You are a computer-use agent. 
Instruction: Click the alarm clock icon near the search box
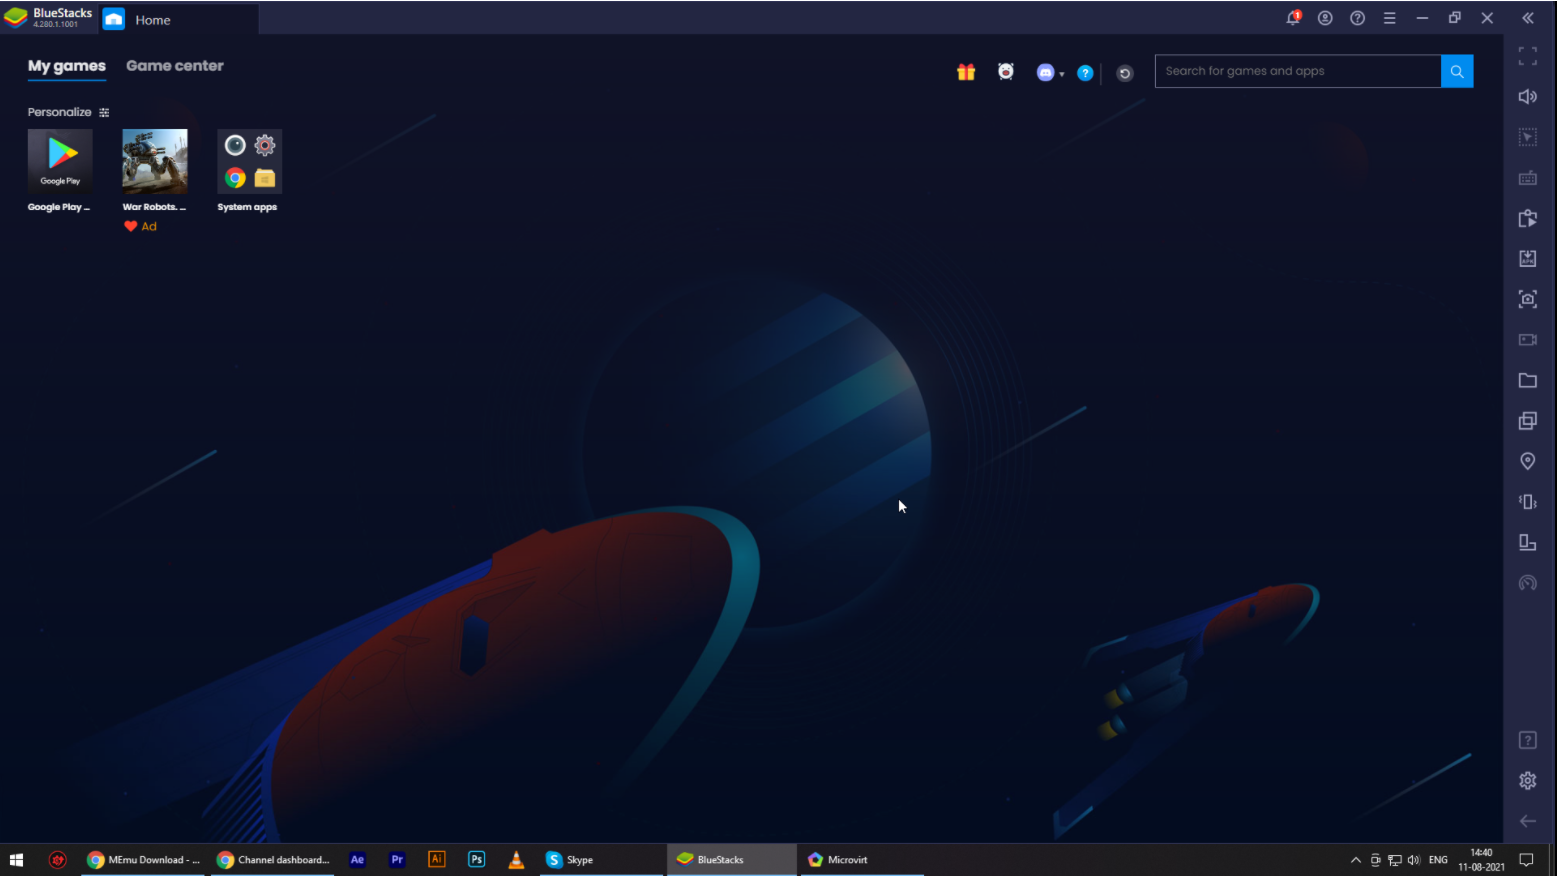point(1005,71)
